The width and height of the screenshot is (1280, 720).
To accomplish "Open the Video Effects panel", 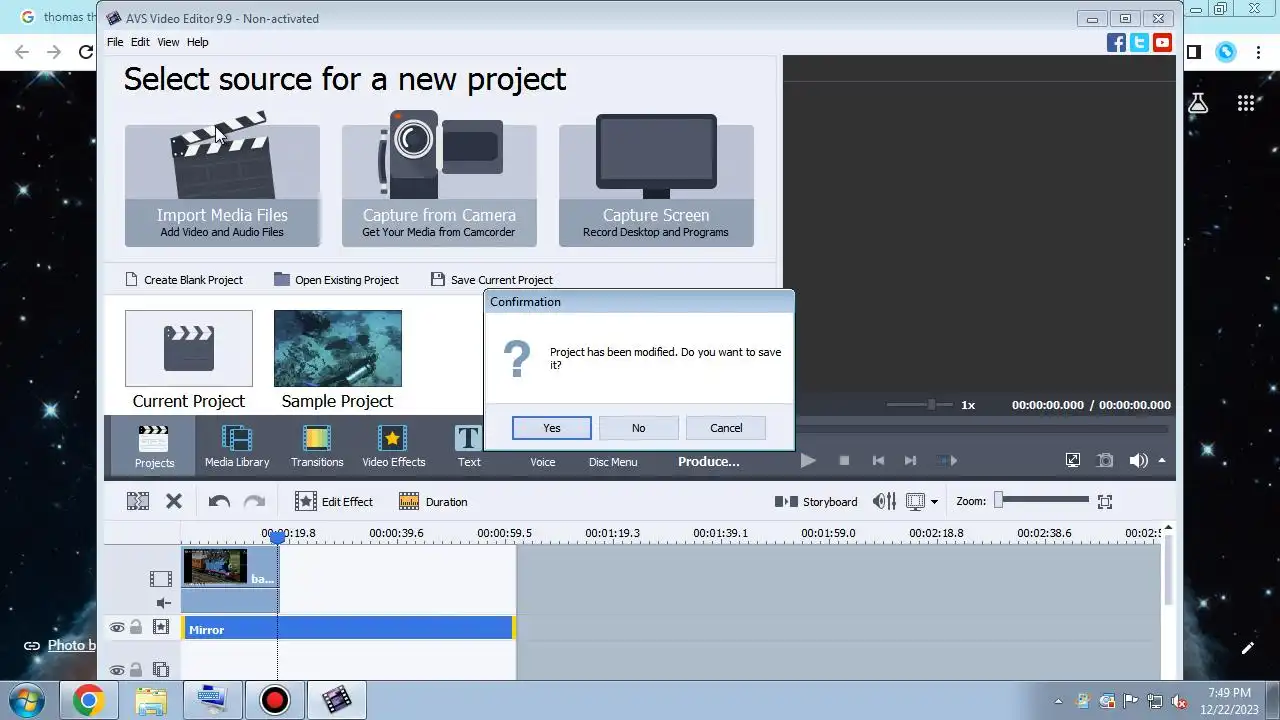I will 393,446.
